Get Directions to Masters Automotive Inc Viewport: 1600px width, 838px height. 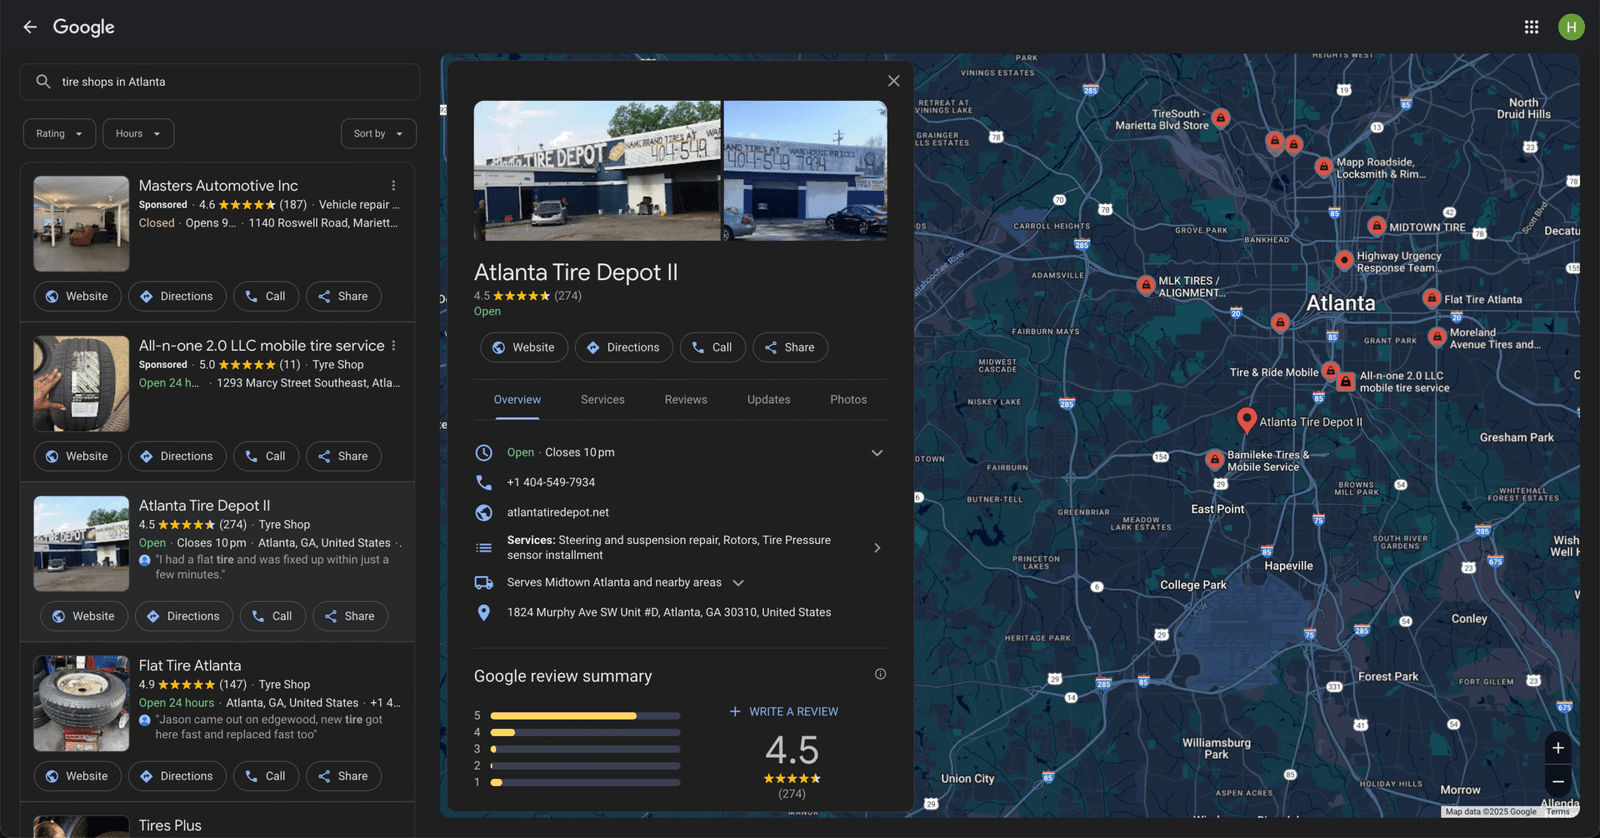coord(177,296)
